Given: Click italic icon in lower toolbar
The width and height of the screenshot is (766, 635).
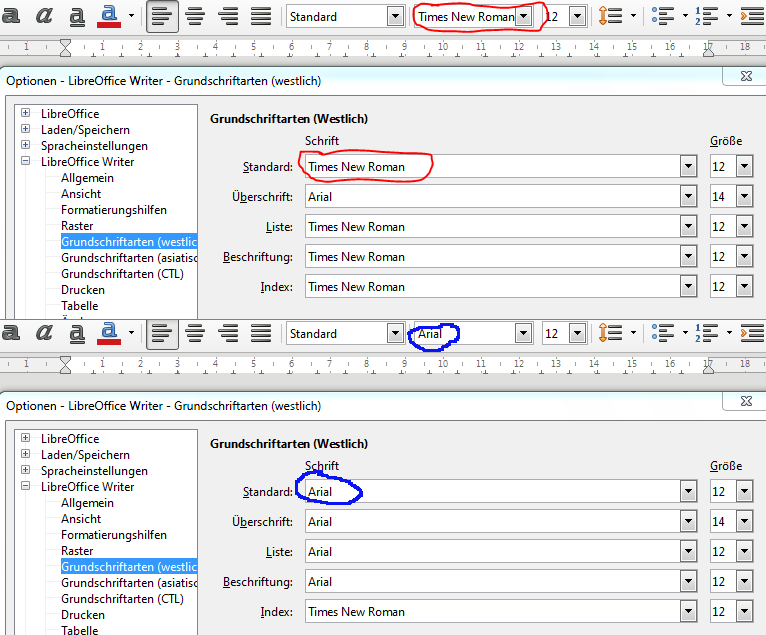Looking at the screenshot, I should [x=44, y=333].
